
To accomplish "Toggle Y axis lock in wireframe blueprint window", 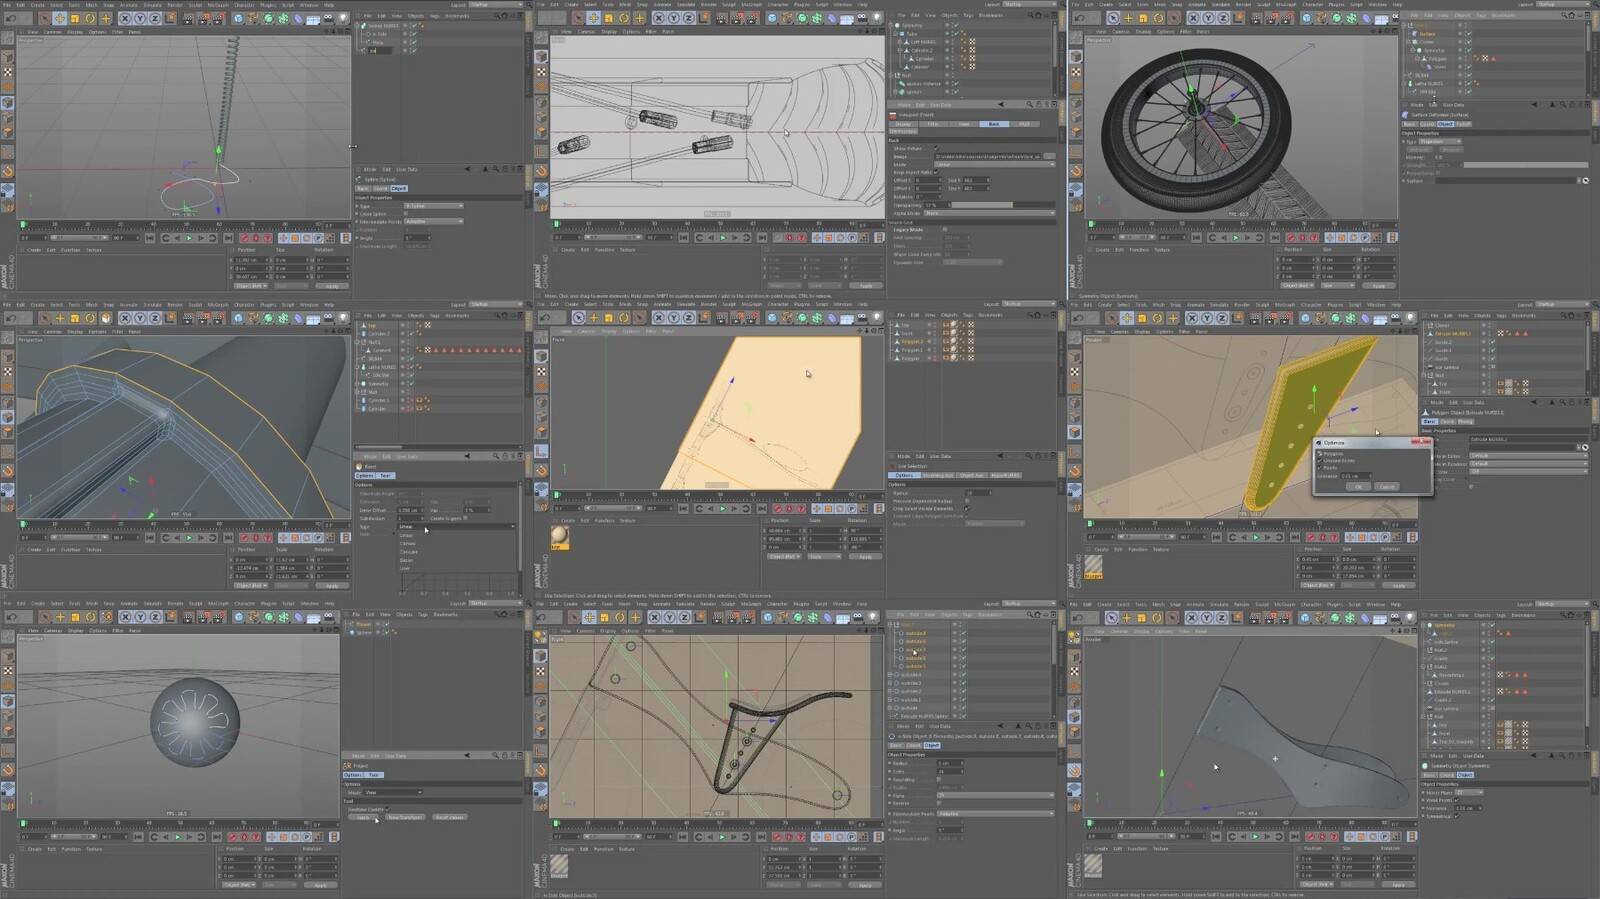I will click(x=673, y=18).
